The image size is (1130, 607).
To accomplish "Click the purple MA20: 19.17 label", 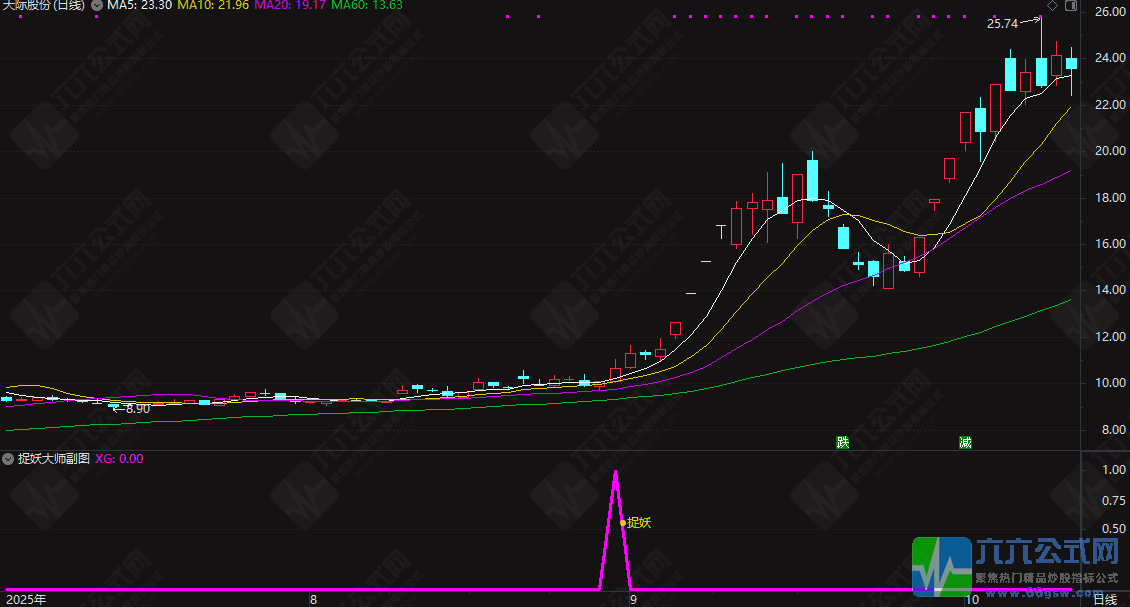I will pos(290,6).
